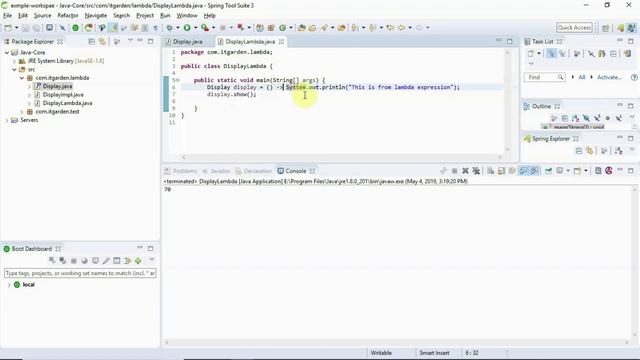This screenshot has height=360, width=640.
Task: Click the Debug bug icon in toolbar
Action: pyautogui.click(x=169, y=28)
